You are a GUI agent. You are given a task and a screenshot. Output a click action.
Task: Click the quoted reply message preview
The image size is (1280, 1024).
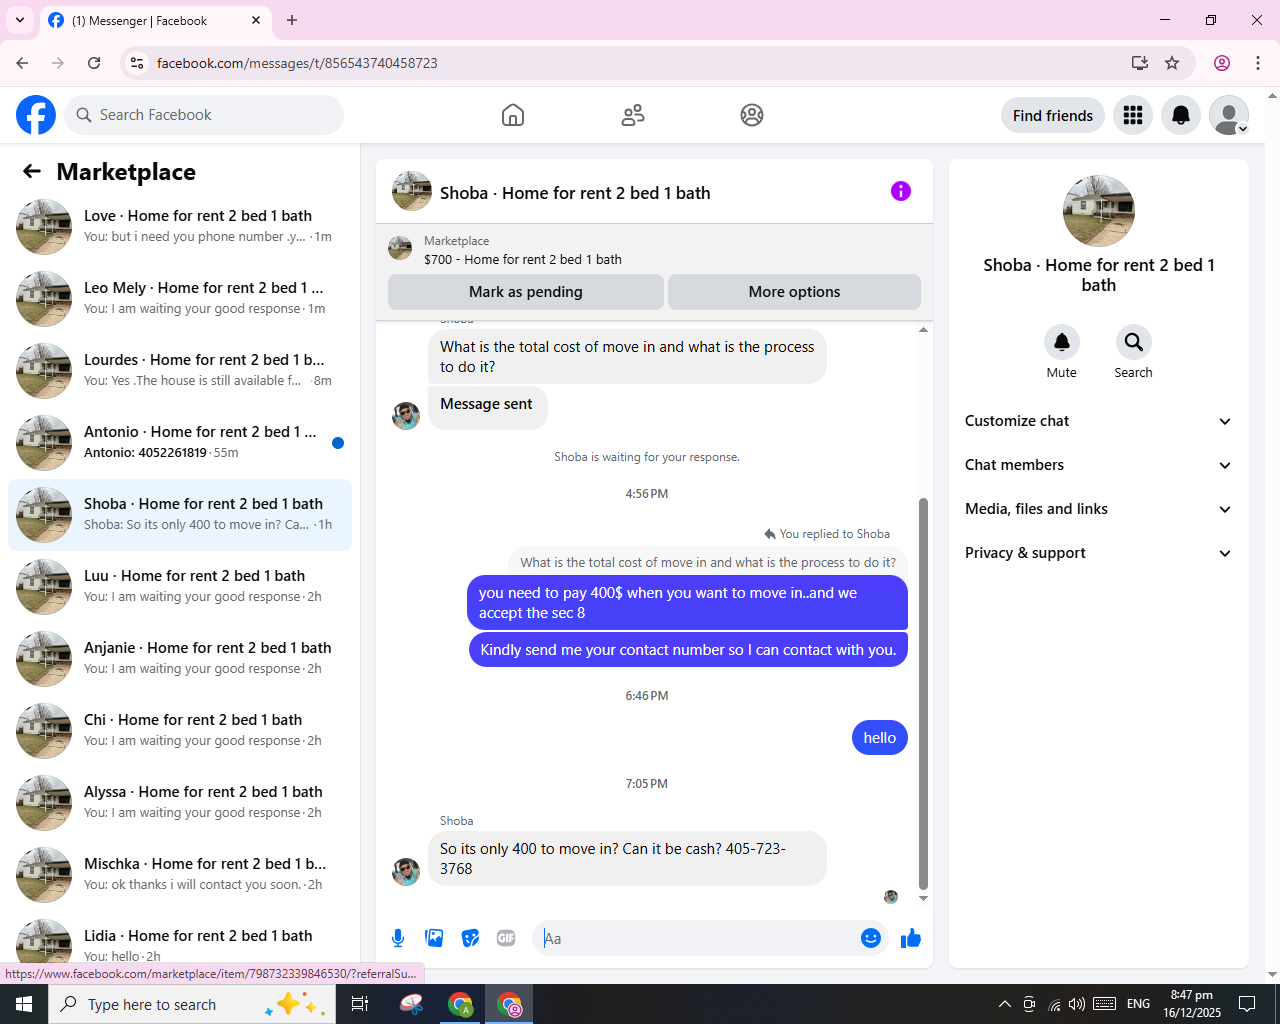click(x=708, y=562)
